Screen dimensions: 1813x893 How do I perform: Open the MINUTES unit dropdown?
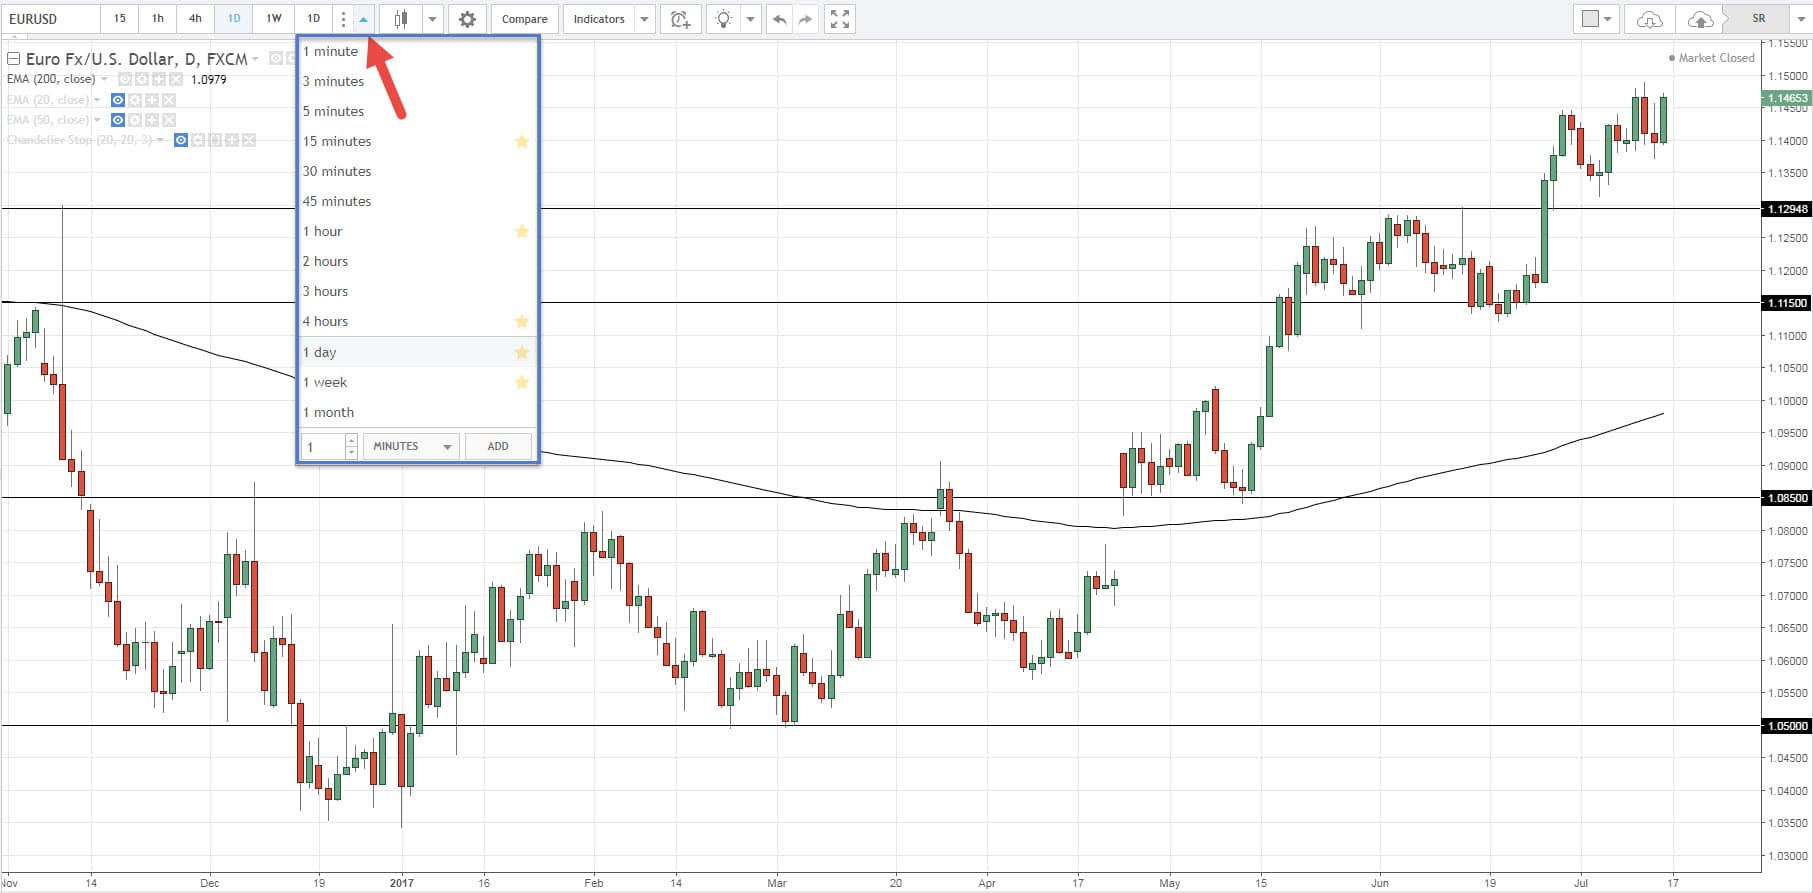click(412, 446)
